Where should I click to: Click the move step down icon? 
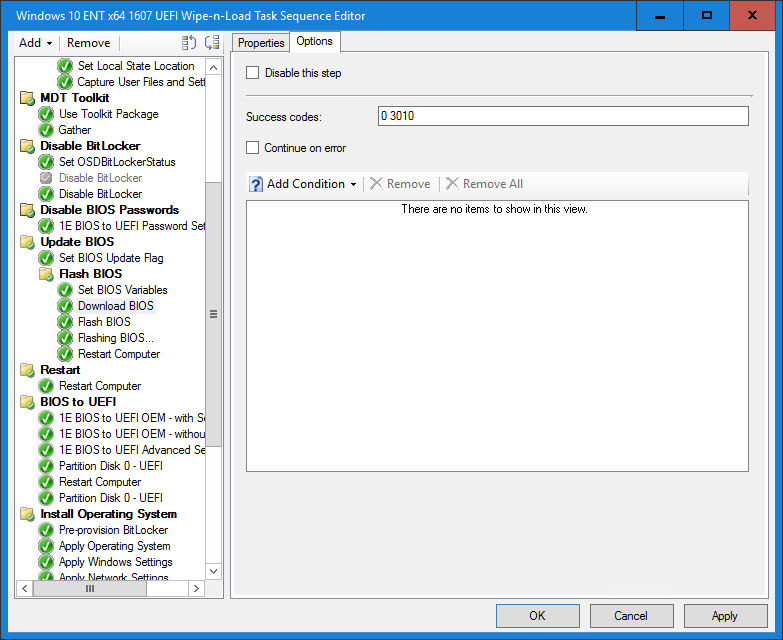pyautogui.click(x=211, y=43)
